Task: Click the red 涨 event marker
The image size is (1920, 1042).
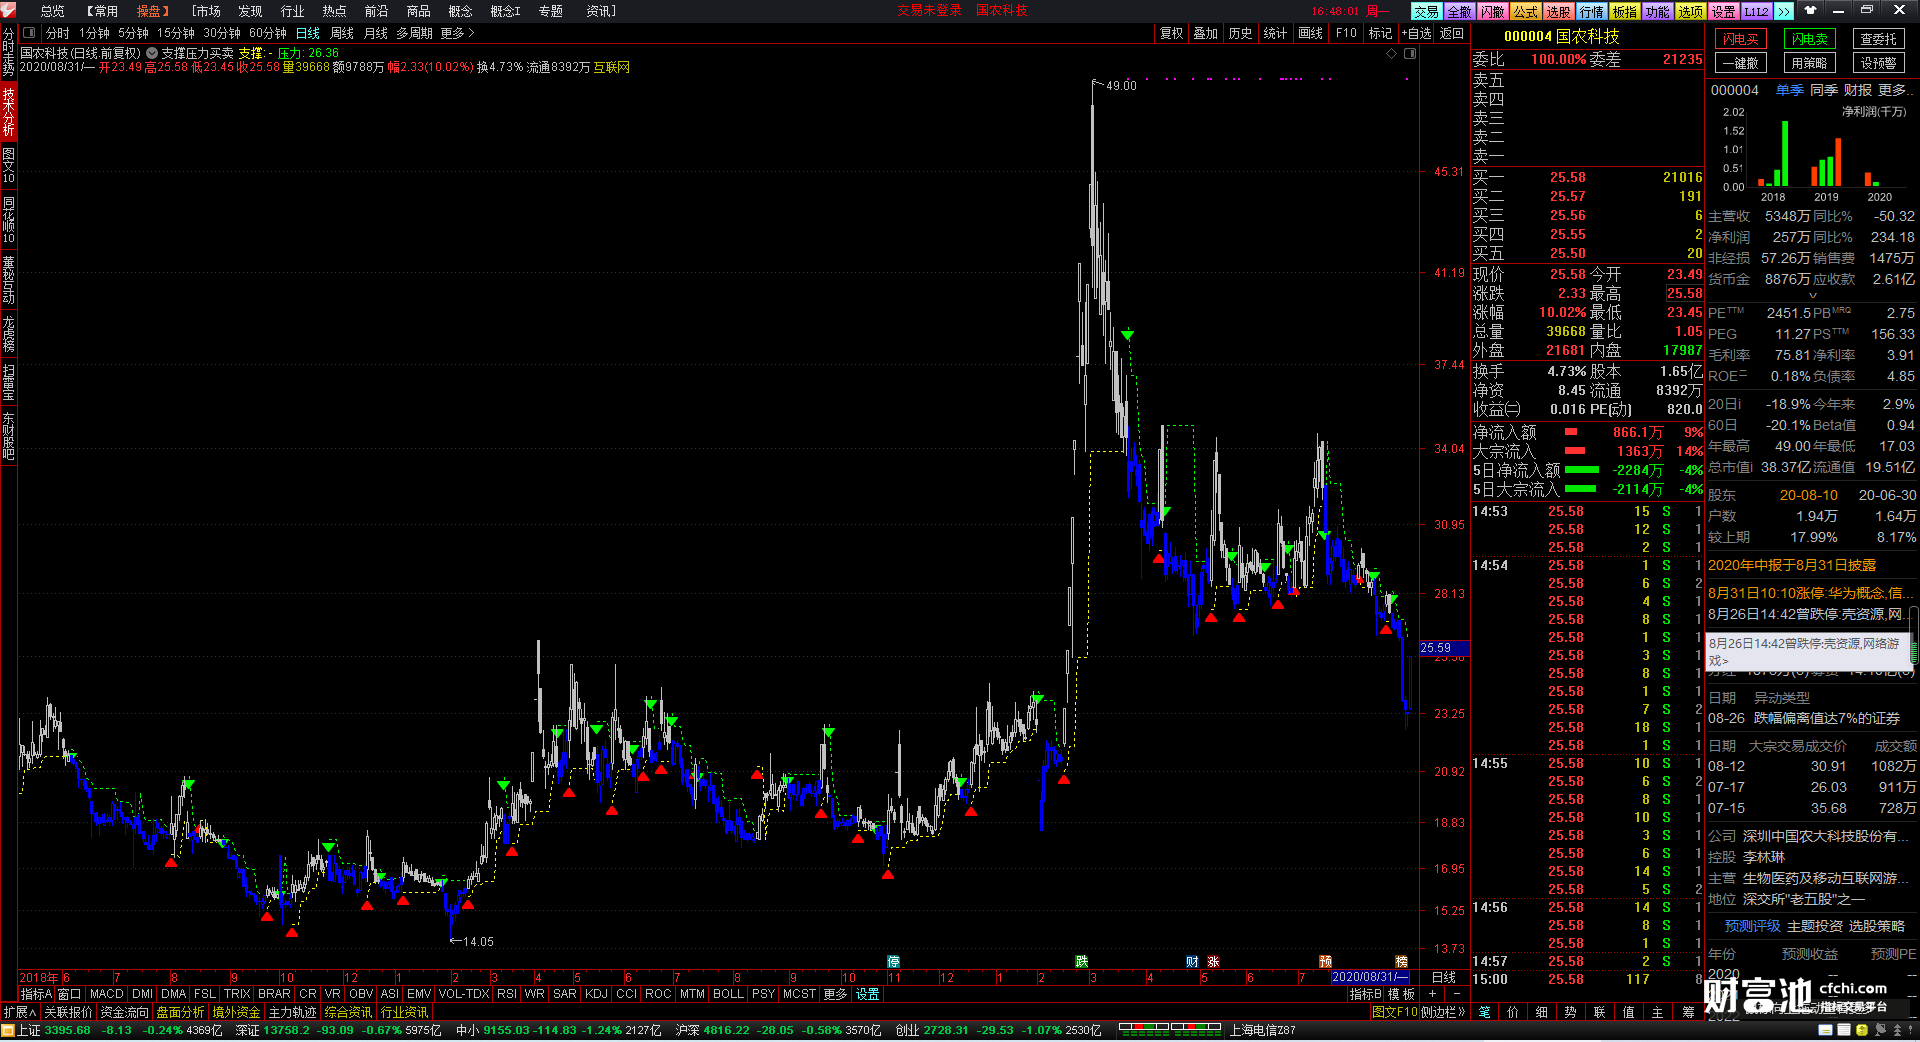Action: (1213, 962)
